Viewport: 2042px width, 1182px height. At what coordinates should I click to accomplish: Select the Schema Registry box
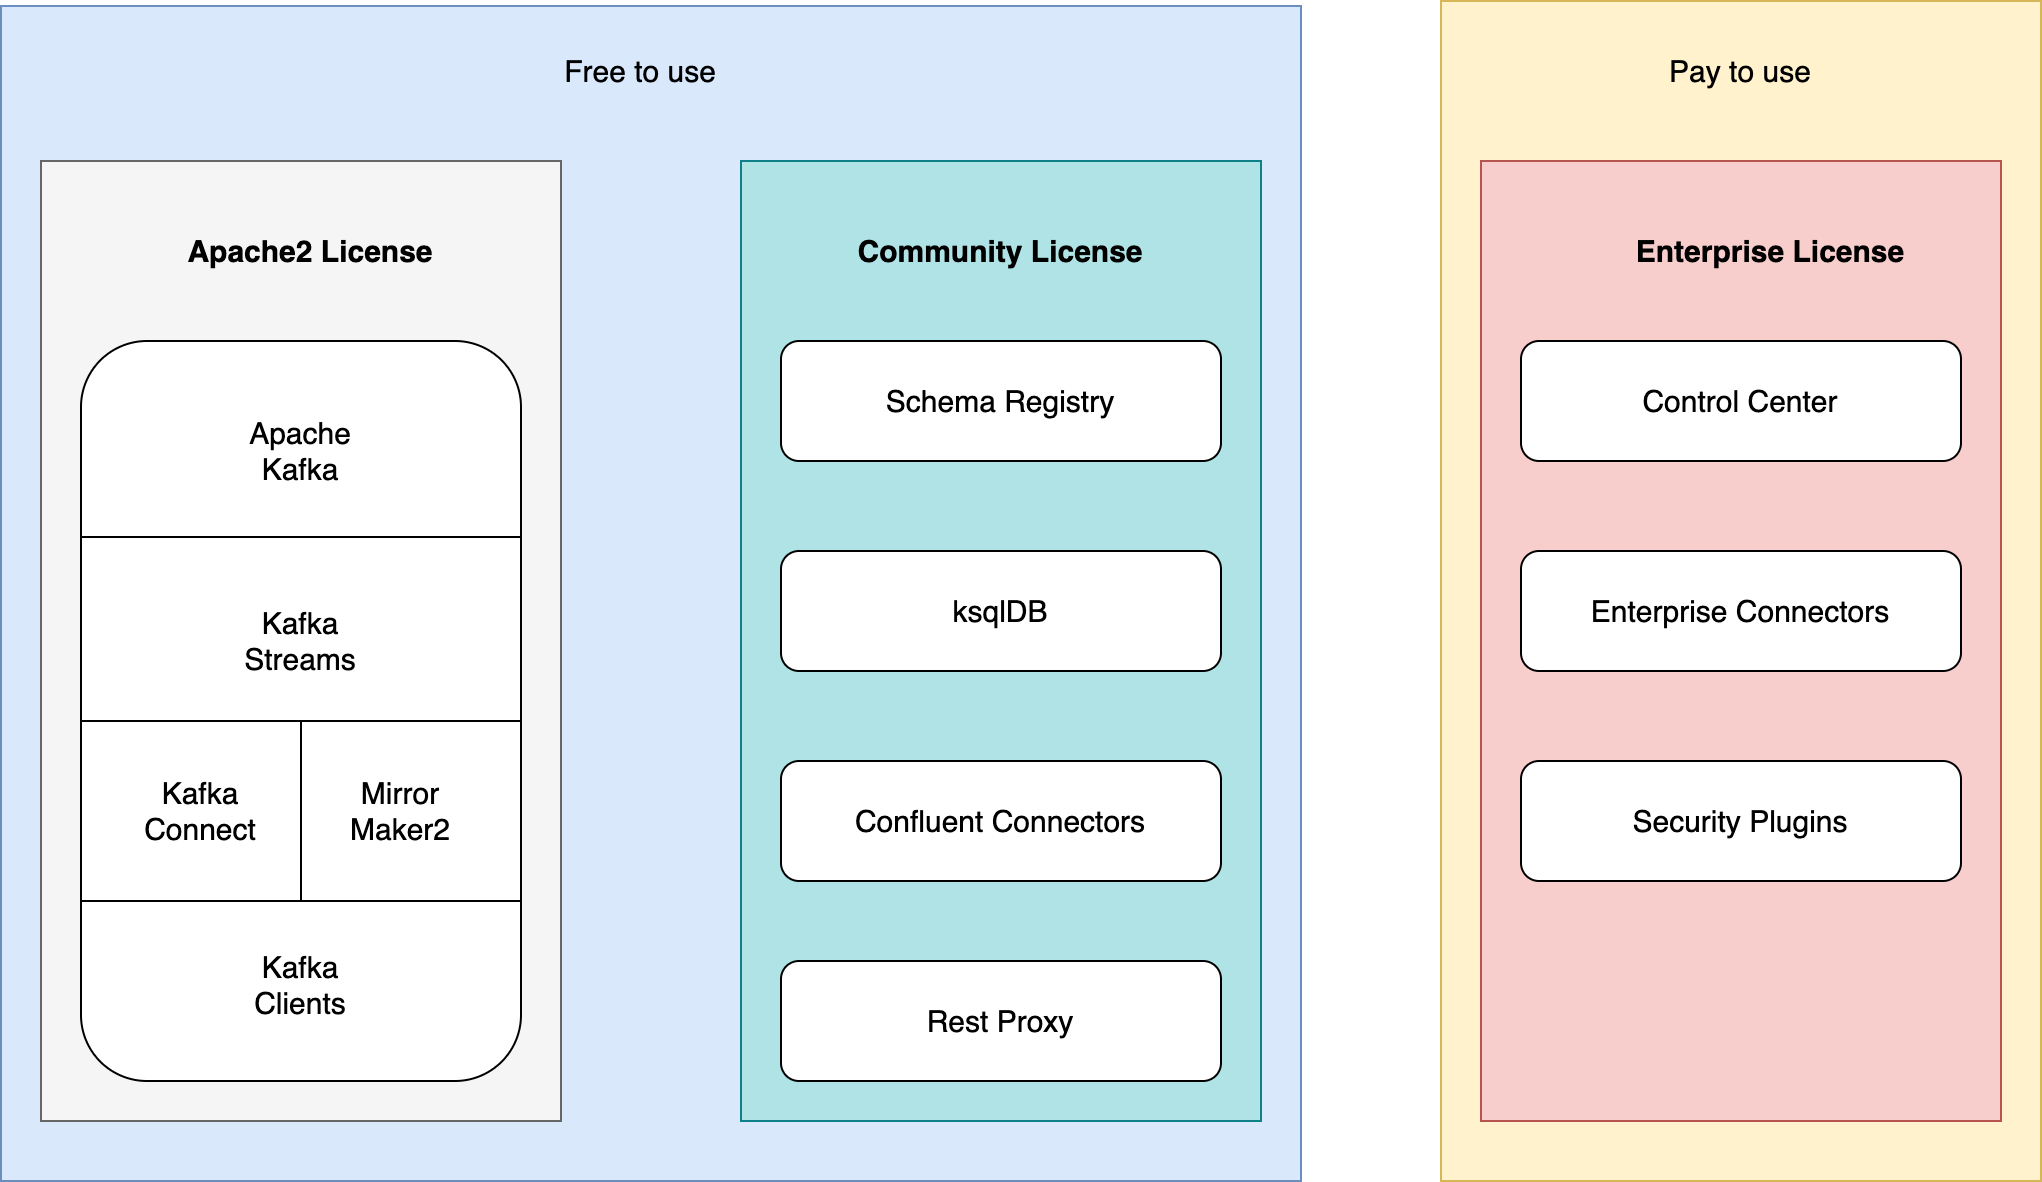pyautogui.click(x=1000, y=401)
